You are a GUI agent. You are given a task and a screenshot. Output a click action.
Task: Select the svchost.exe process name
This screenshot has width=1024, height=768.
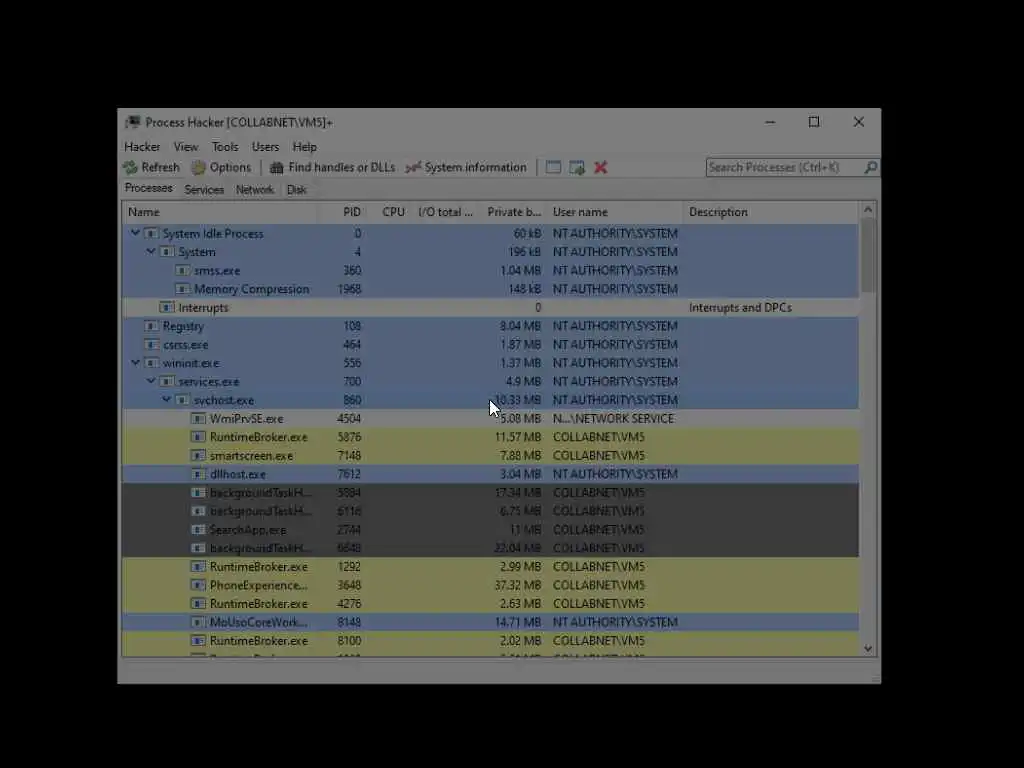[x=224, y=400]
